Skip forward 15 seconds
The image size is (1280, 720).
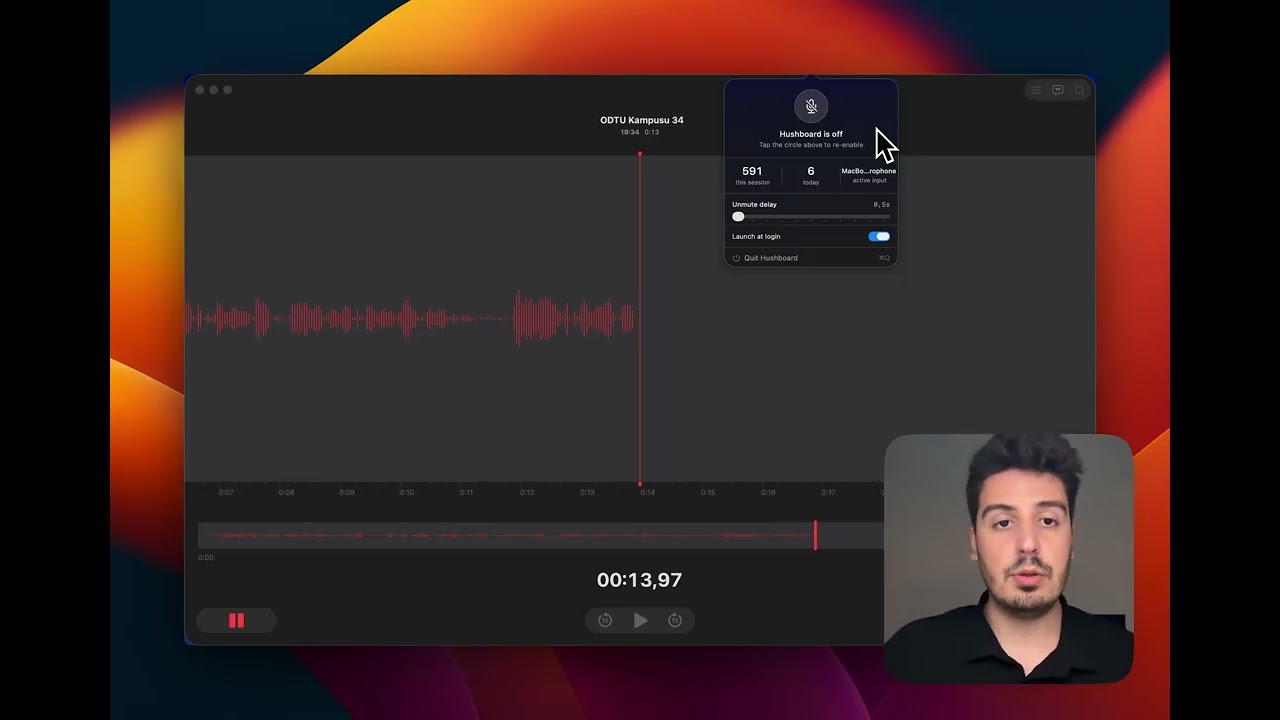[675, 621]
